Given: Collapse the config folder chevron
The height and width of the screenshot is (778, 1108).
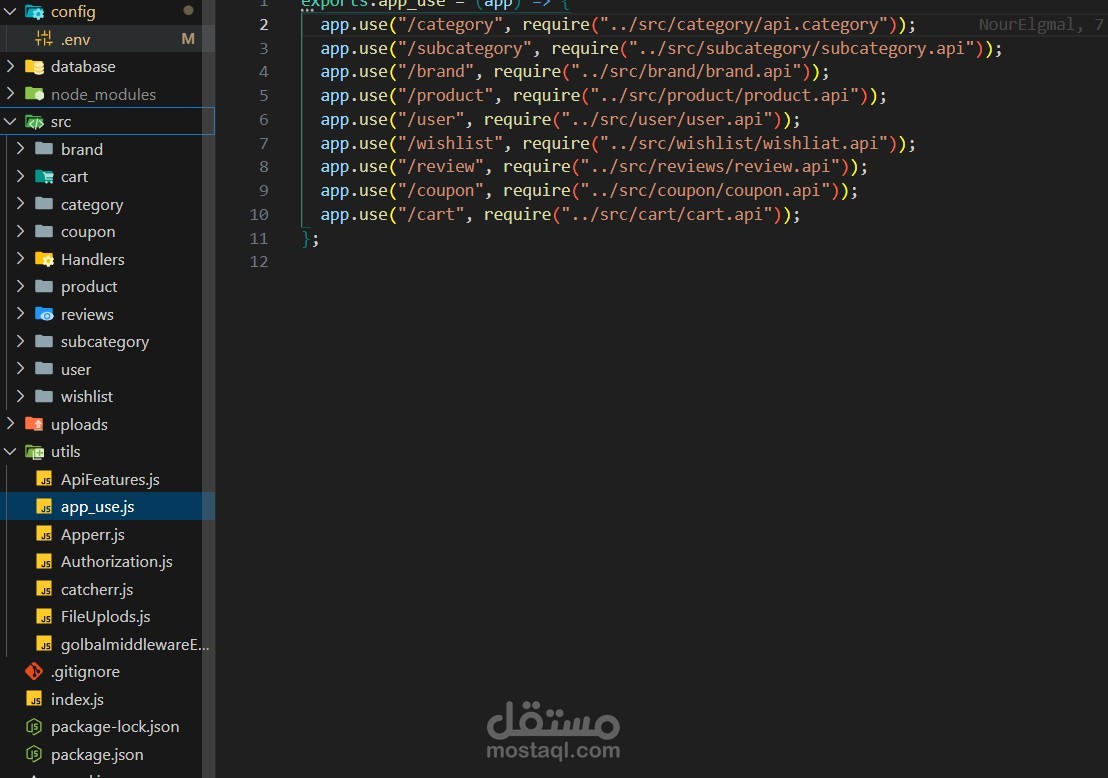Looking at the screenshot, I should coord(10,11).
